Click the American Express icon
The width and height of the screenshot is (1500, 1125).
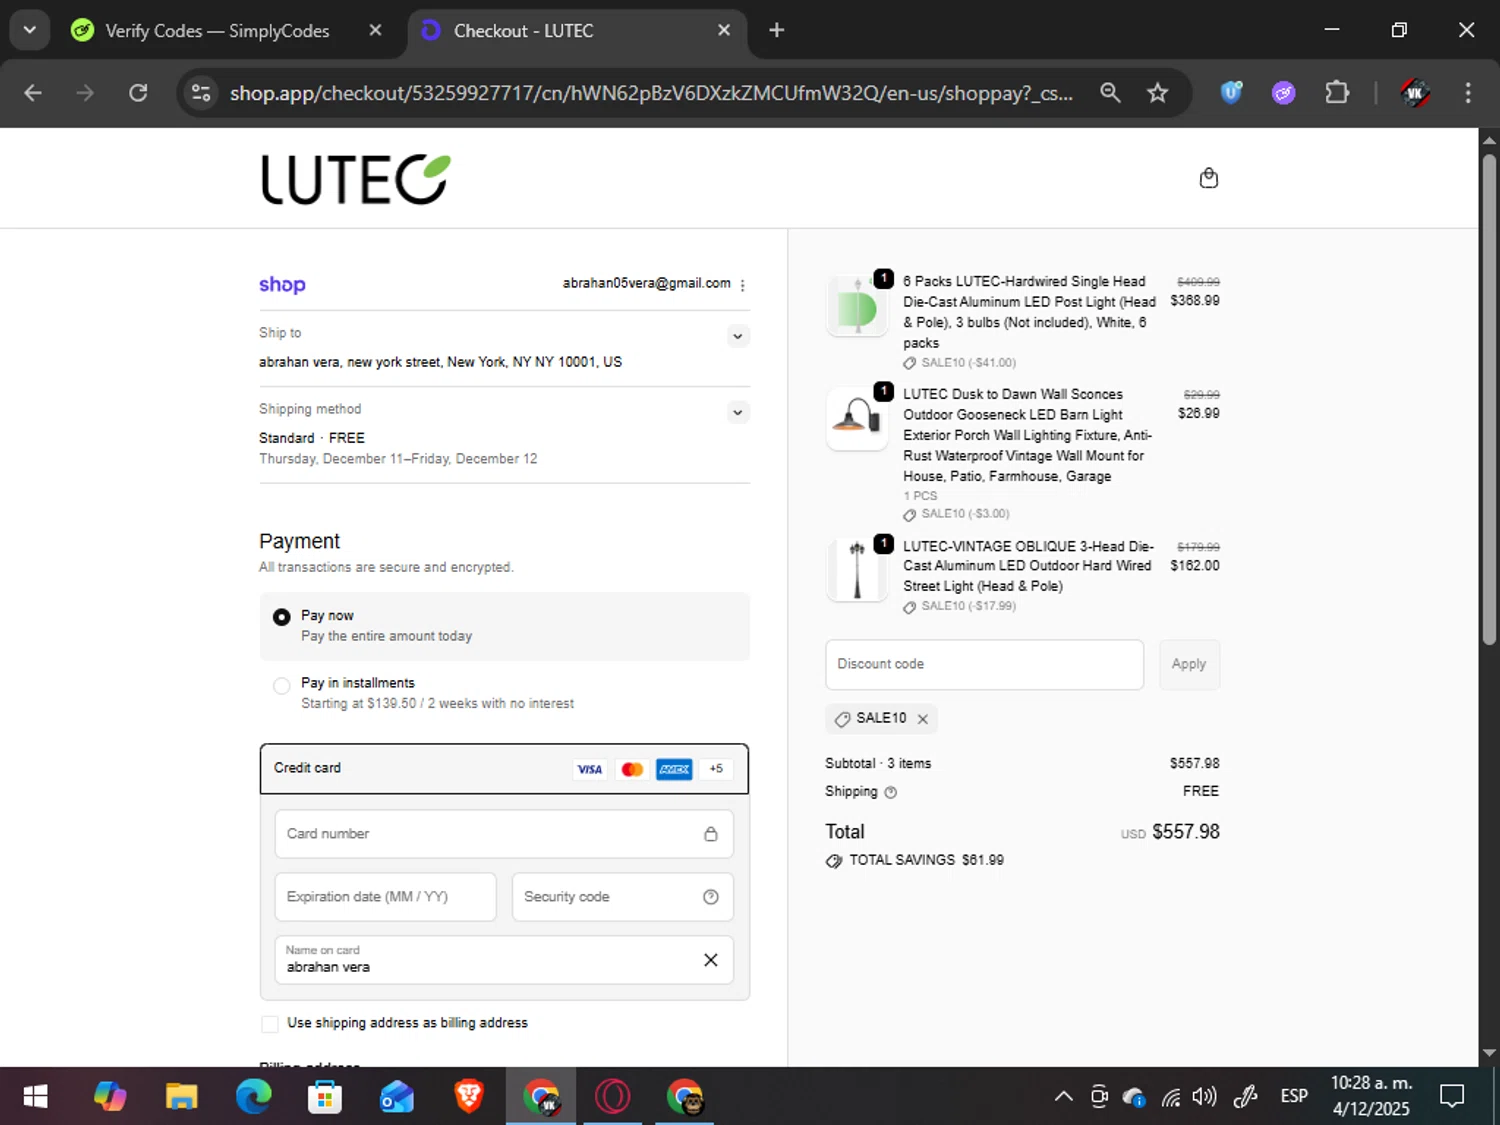tap(674, 769)
